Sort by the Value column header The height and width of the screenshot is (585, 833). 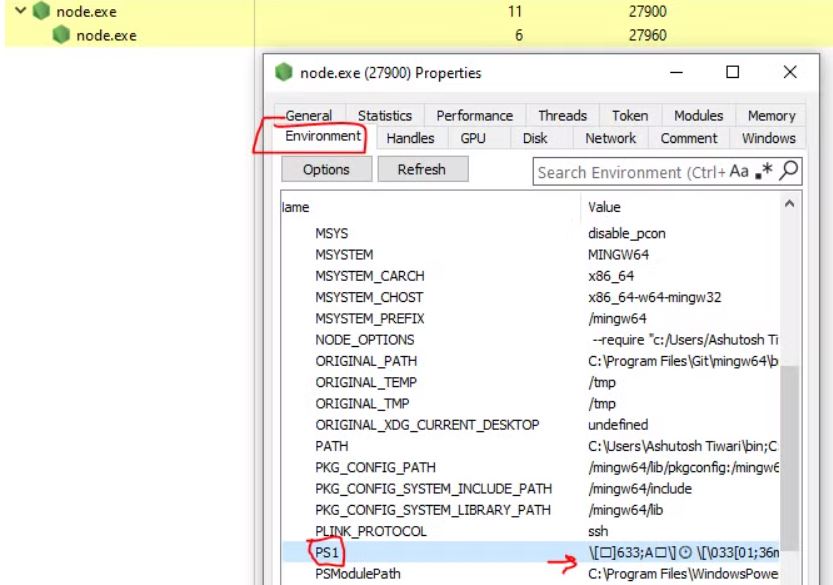[605, 207]
